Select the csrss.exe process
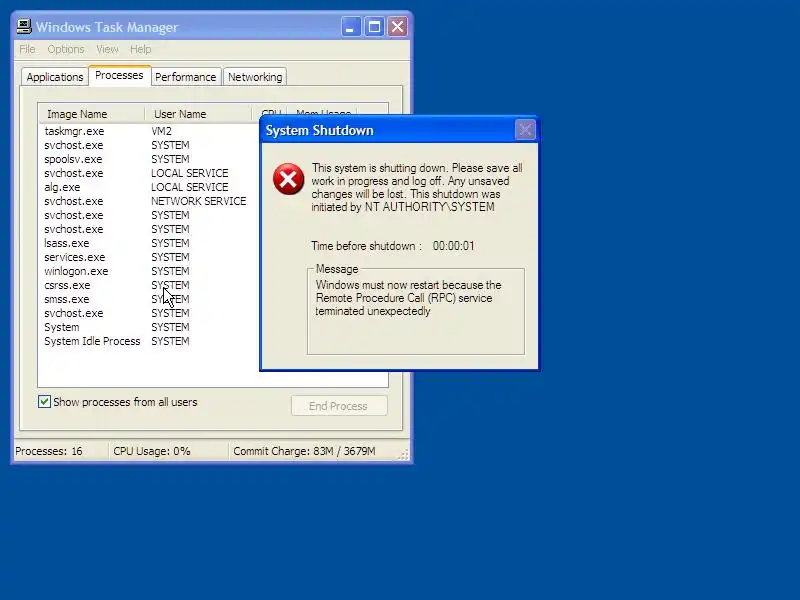Image resolution: width=800 pixels, height=600 pixels. click(x=151, y=285)
